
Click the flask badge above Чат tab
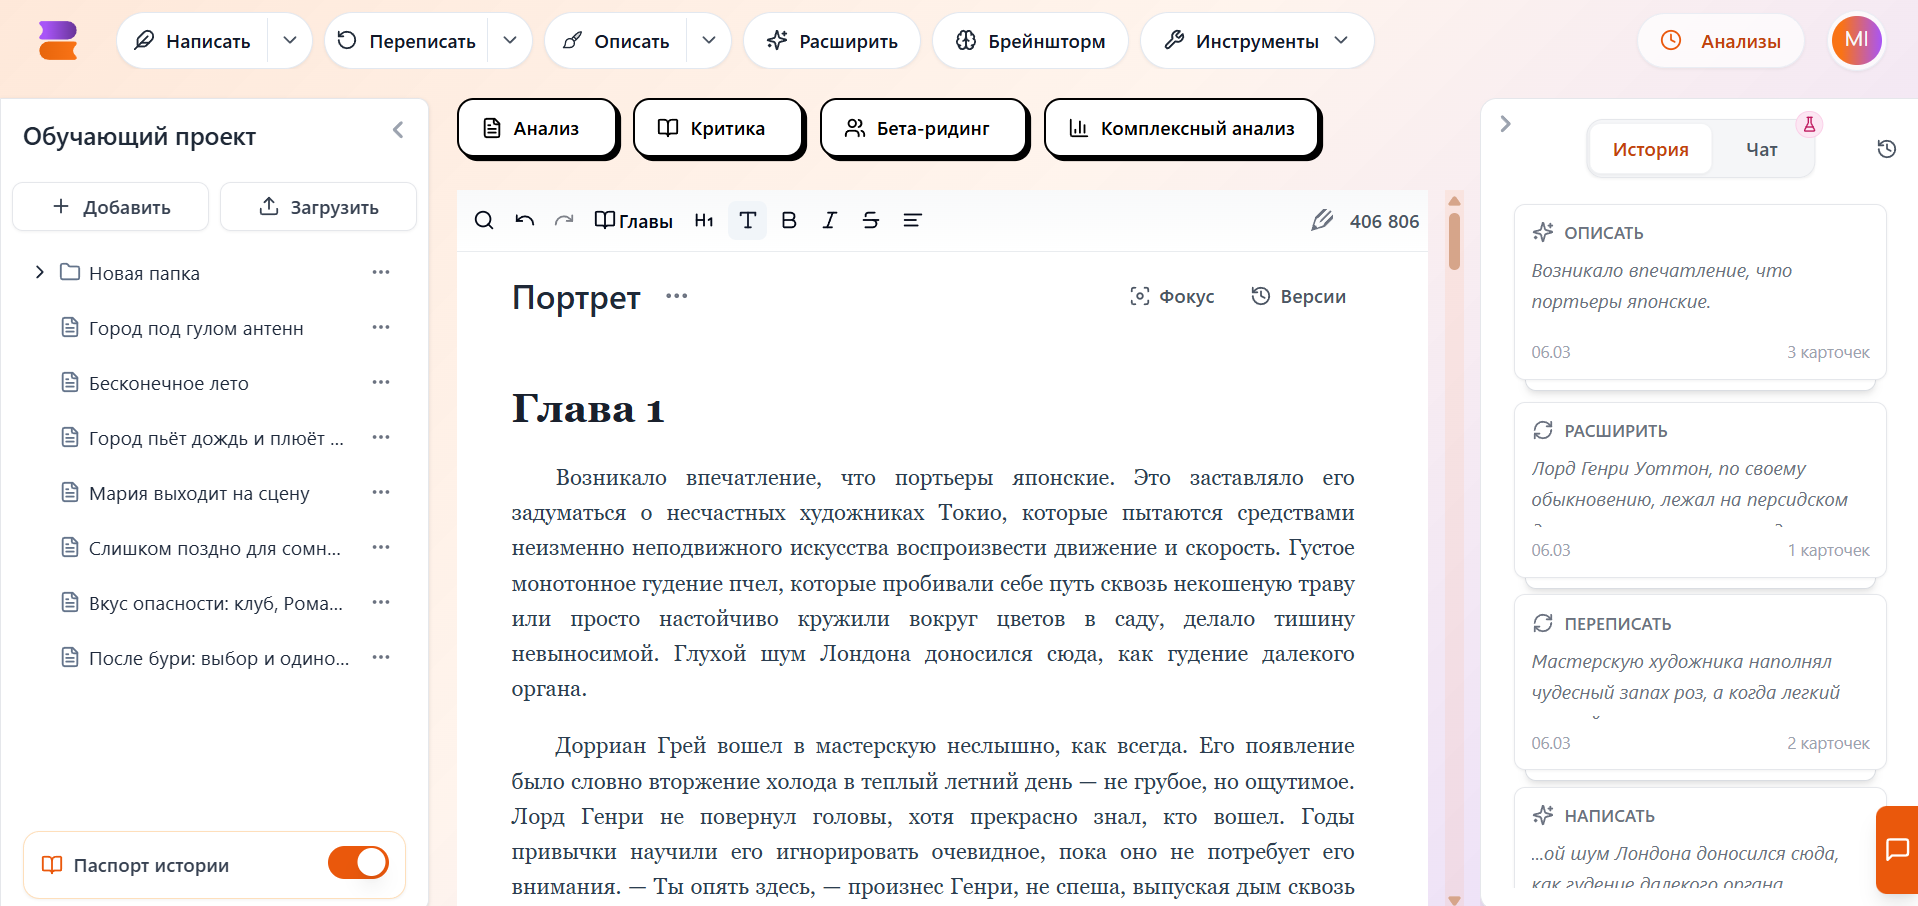tap(1809, 124)
